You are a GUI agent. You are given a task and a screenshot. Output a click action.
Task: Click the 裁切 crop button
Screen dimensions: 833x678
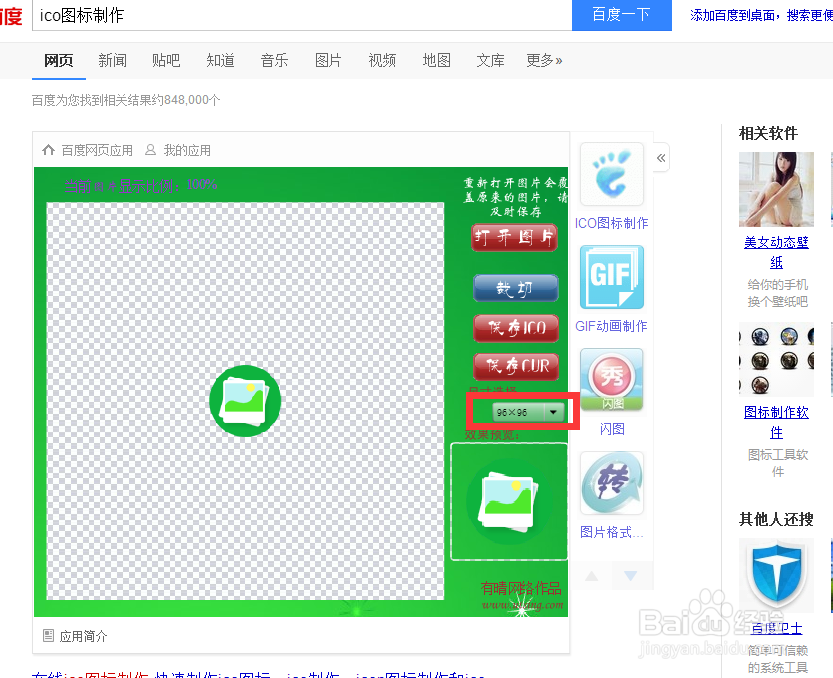click(516, 288)
